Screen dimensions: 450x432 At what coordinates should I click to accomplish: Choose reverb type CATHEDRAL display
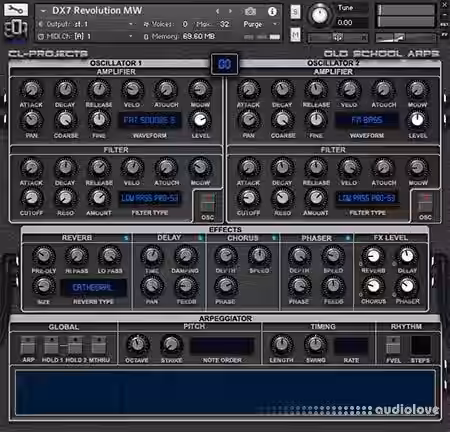coord(93,287)
